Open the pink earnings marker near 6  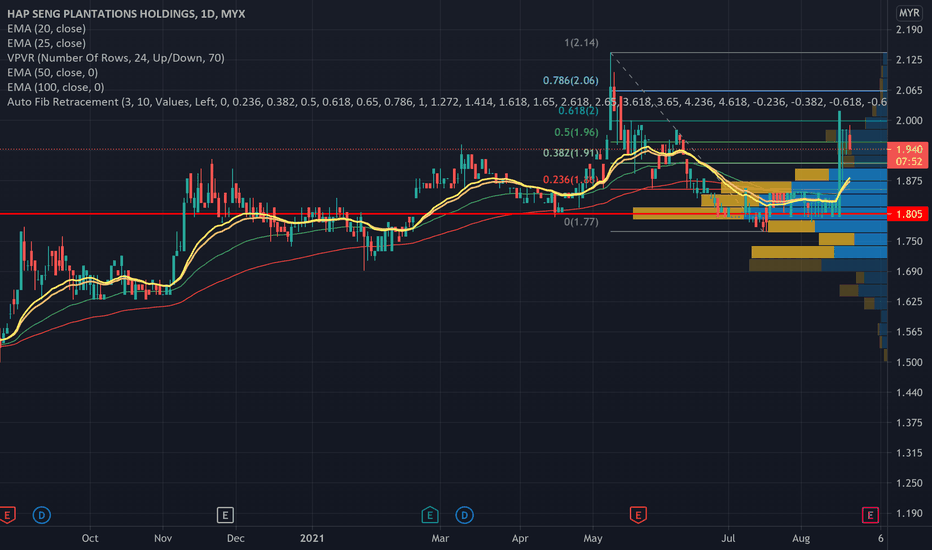[870, 515]
